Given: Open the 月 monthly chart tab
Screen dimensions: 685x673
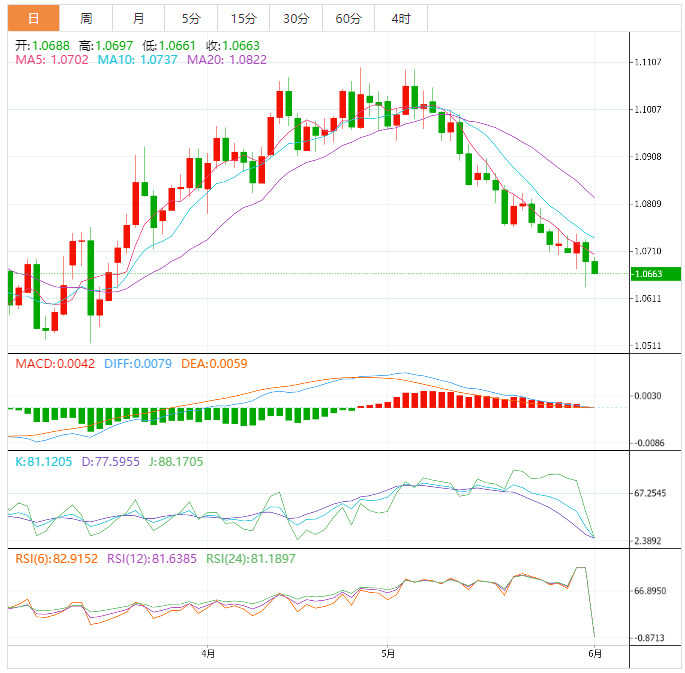Looking at the screenshot, I should pos(138,18).
